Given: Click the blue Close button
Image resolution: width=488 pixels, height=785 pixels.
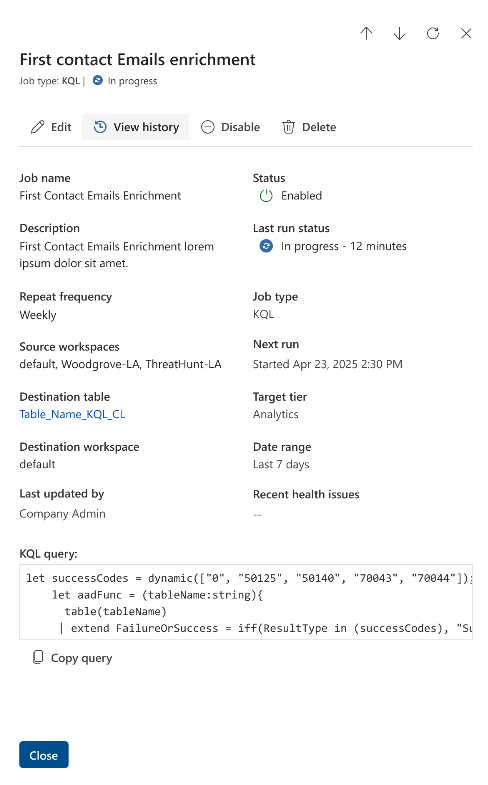Looking at the screenshot, I should coord(44,754).
